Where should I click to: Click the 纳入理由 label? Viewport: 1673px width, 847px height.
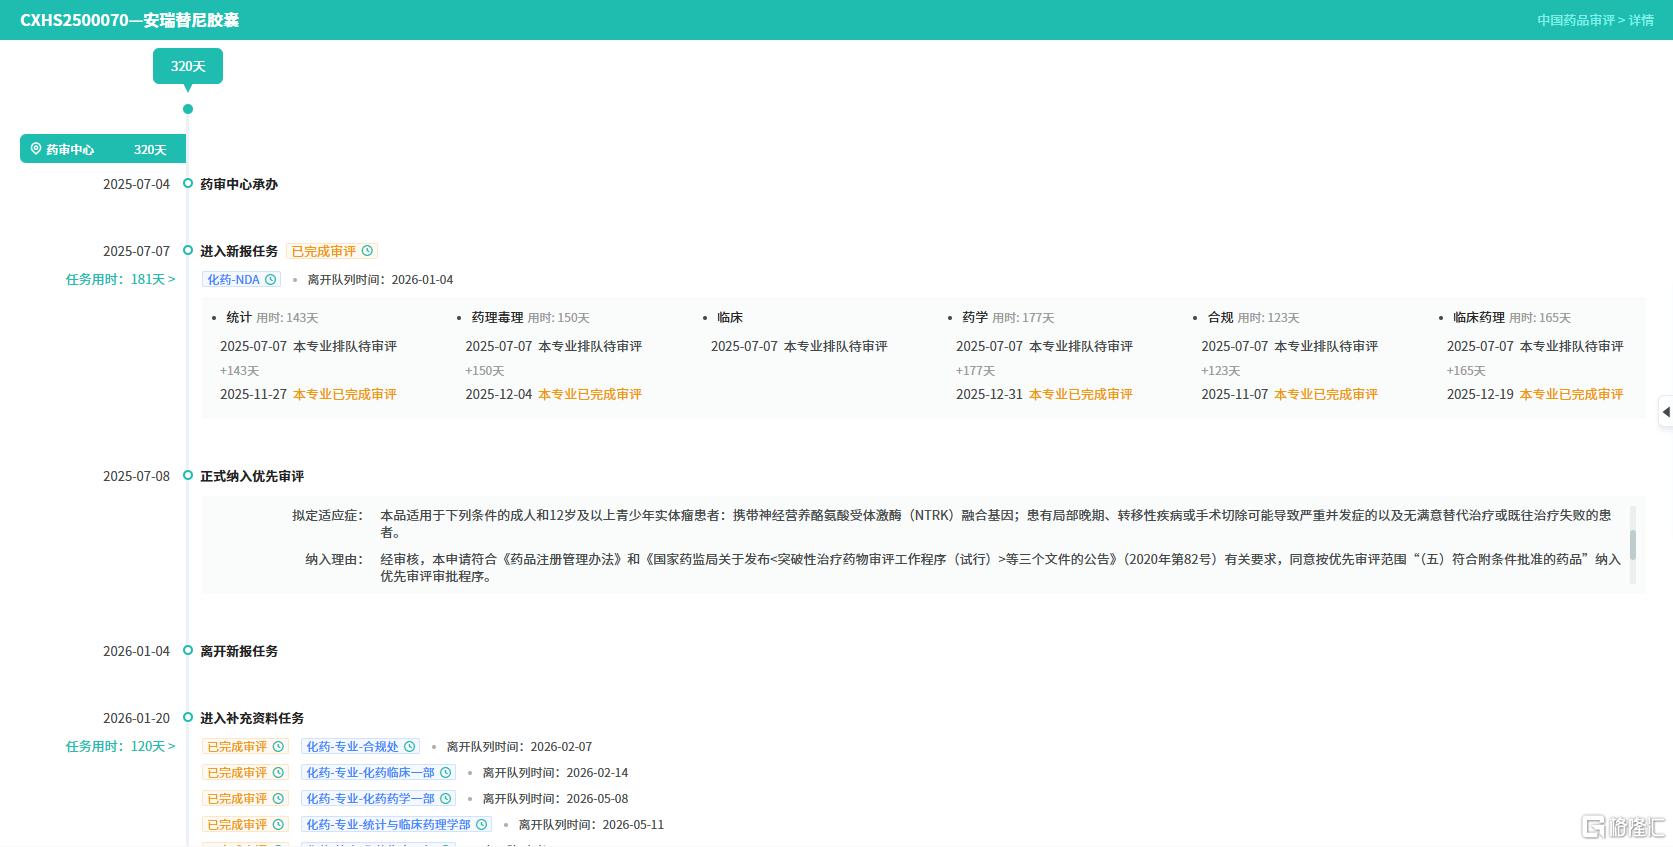pyautogui.click(x=335, y=559)
